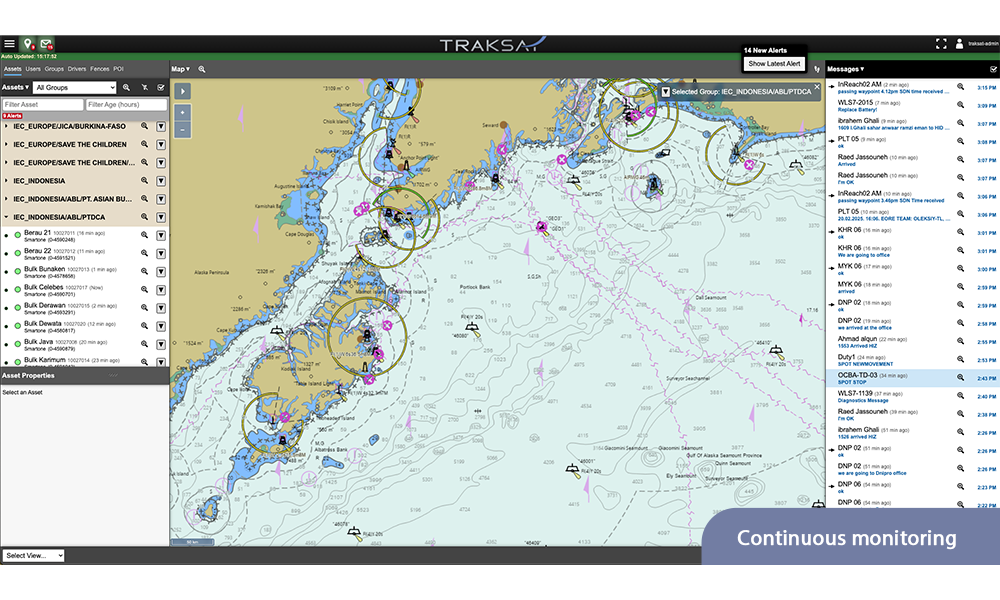This screenshot has width=1000, height=600.
Task: Enter fullscreen mode via top bar icon
Action: pos(940,44)
